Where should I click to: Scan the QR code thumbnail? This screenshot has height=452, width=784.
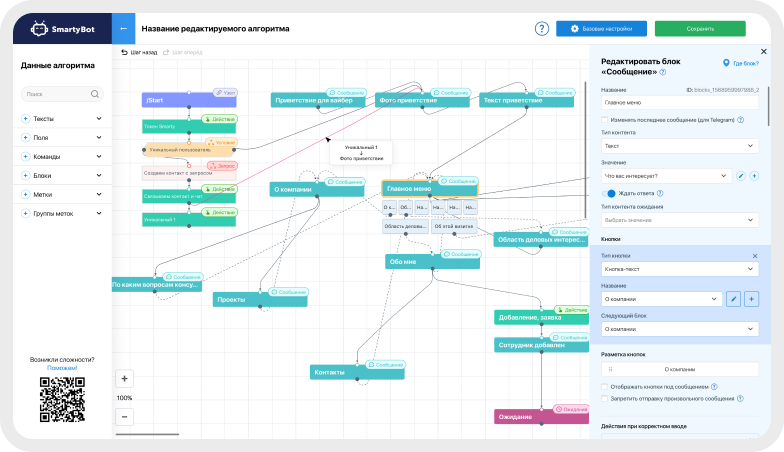[62, 400]
